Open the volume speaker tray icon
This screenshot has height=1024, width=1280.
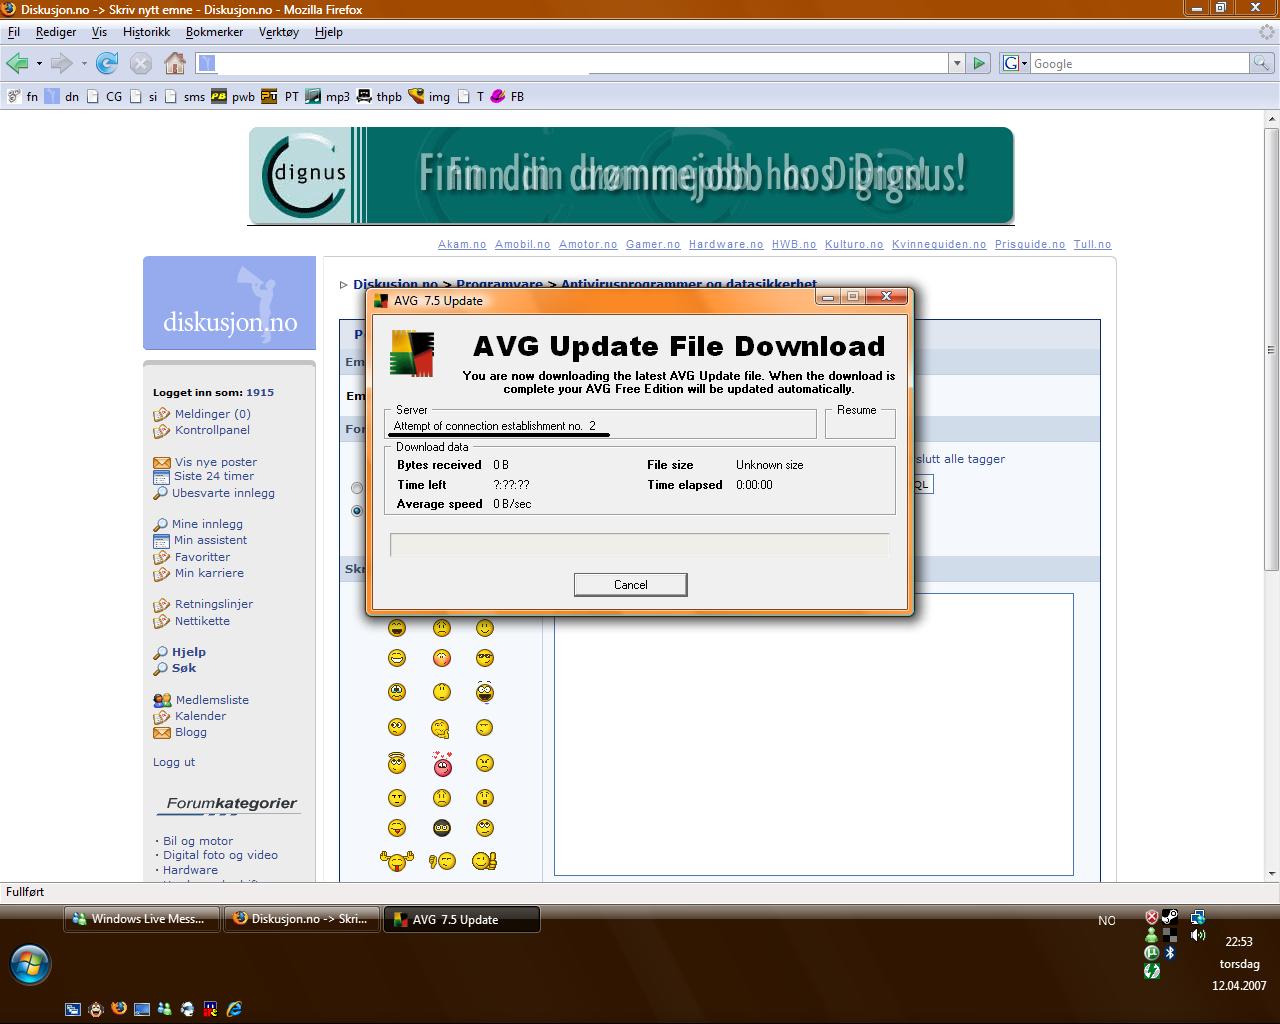(x=1198, y=935)
